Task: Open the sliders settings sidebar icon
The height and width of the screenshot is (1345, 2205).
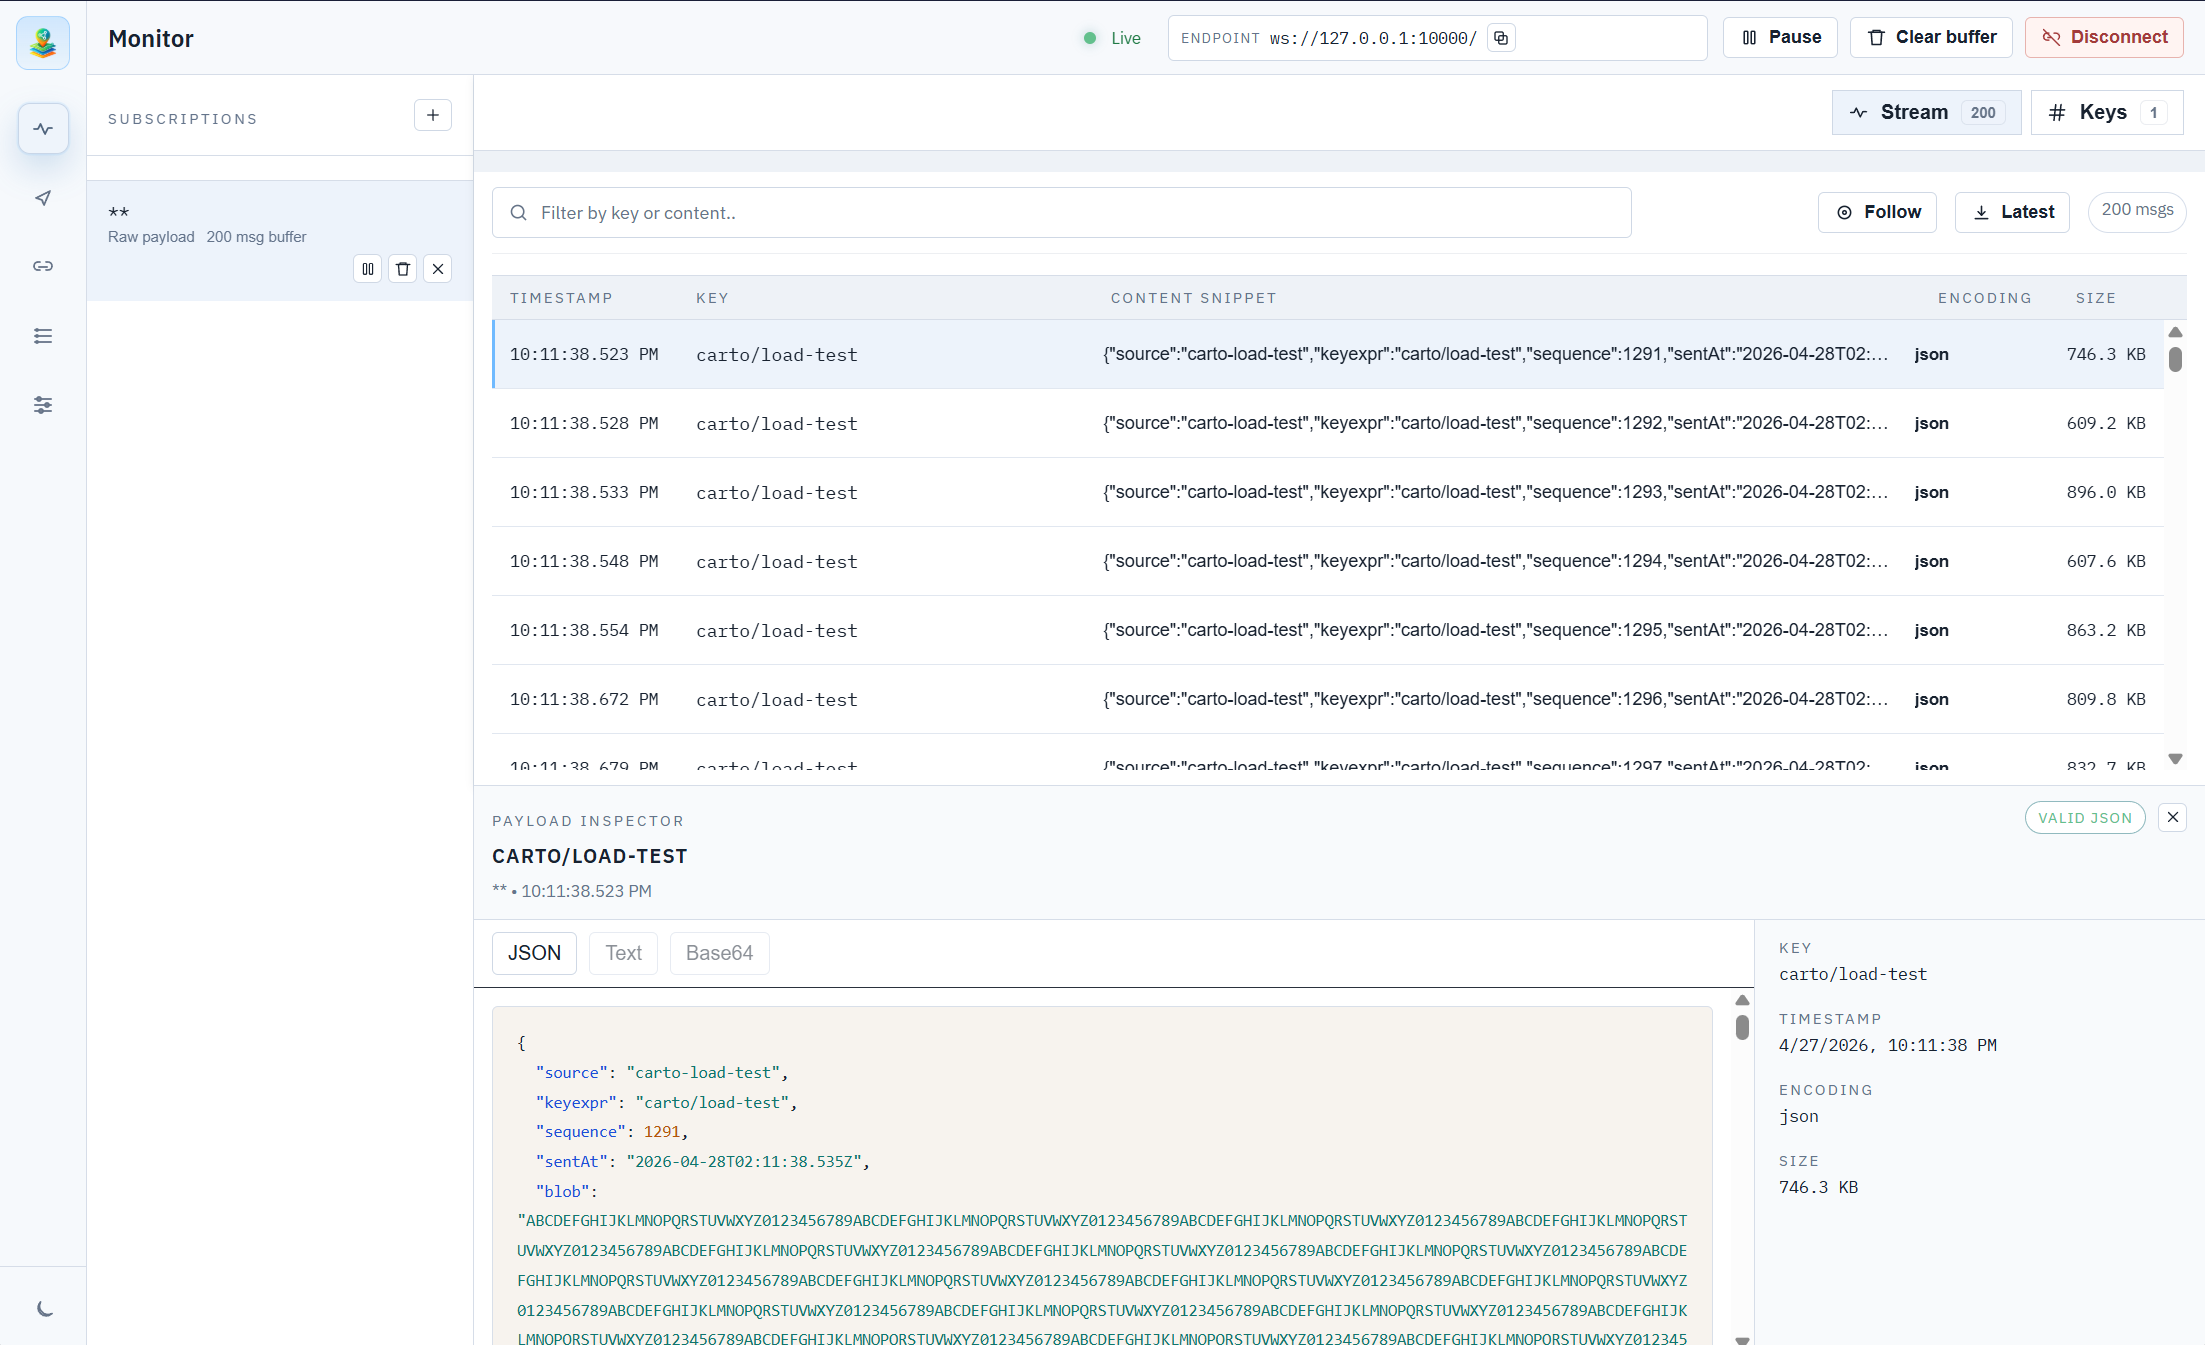Action: [x=43, y=405]
